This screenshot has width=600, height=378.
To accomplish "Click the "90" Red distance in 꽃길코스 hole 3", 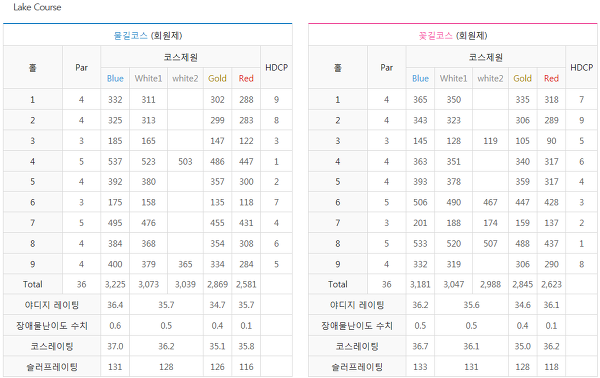I will tap(551, 141).
